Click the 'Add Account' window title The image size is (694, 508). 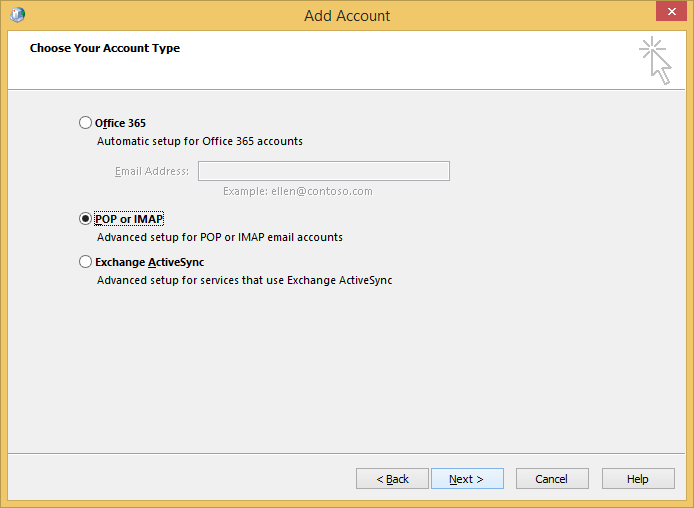[347, 15]
